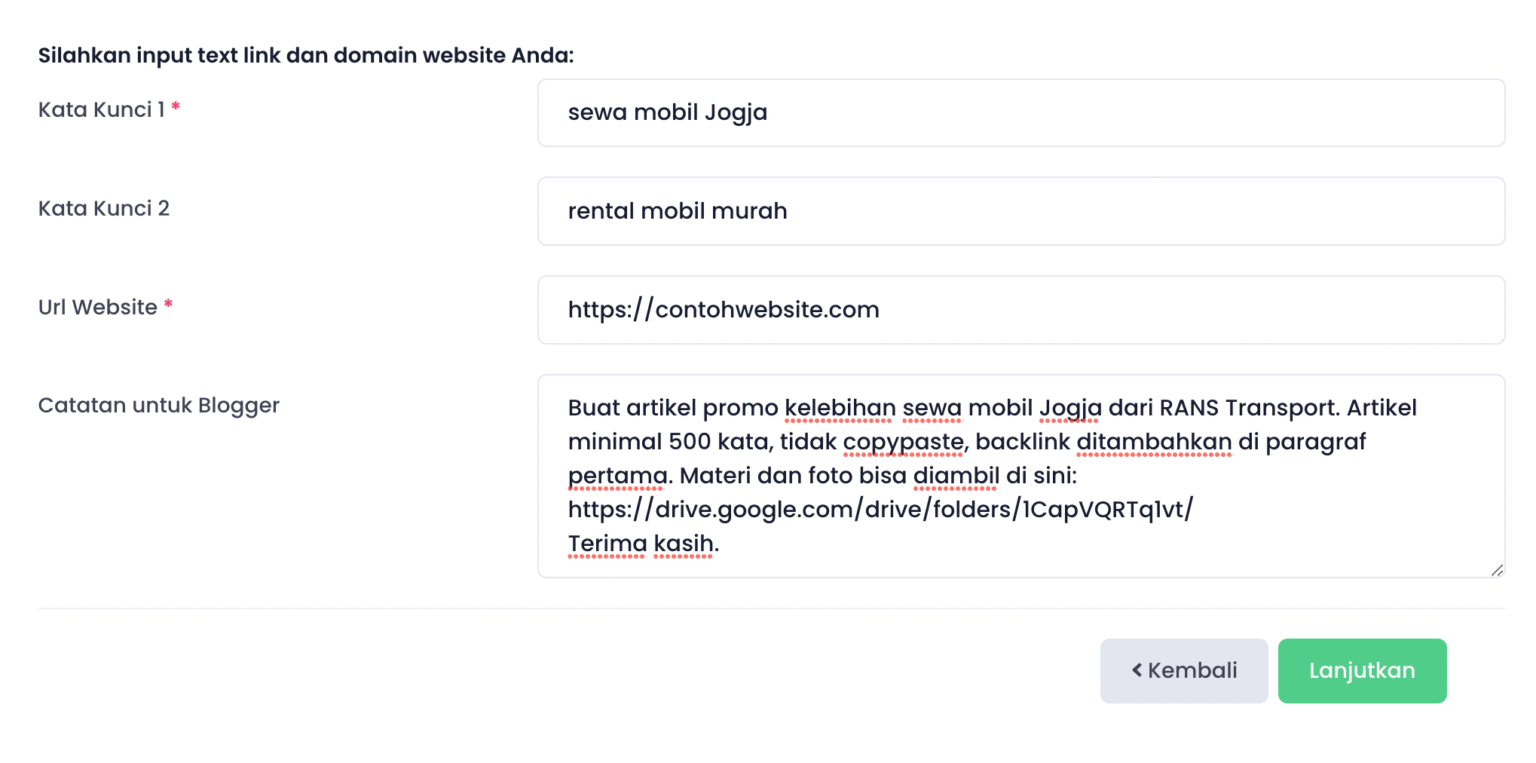This screenshot has height=763, width=1536.
Task: Click the Kata Kunci 2 label
Action: point(104,209)
